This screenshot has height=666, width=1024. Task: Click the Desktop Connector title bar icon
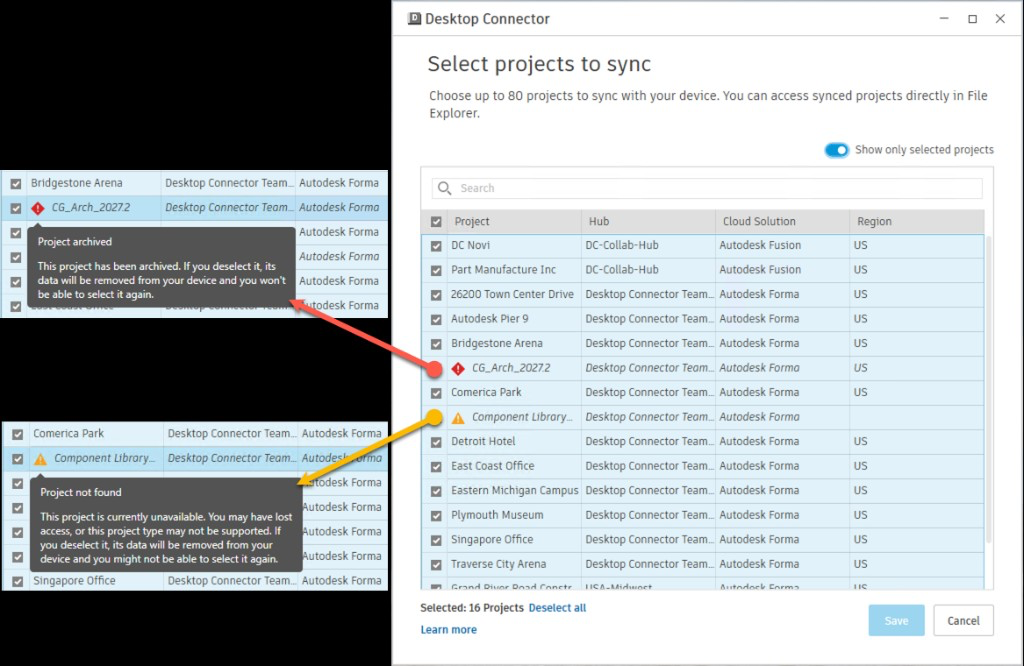click(414, 19)
